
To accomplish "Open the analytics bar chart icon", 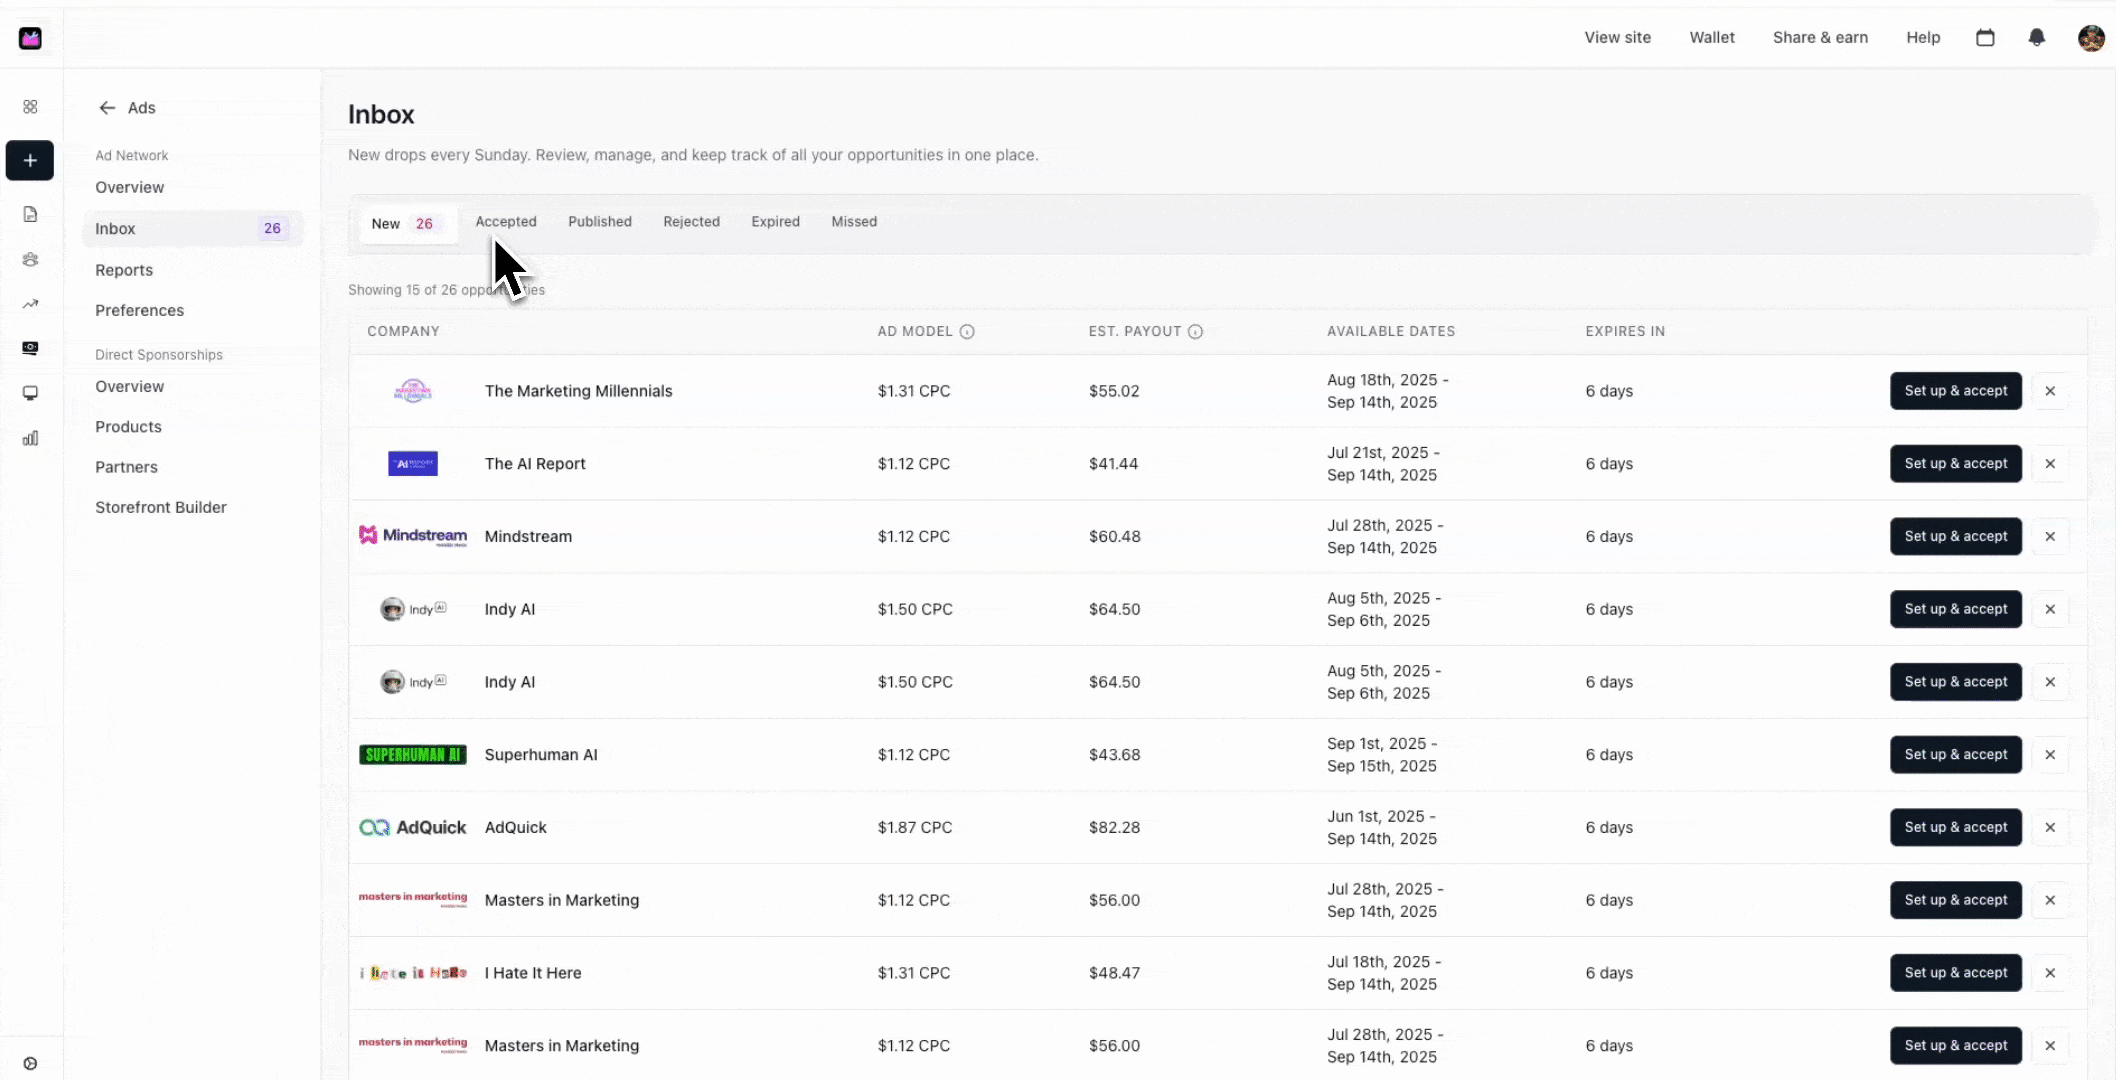I will 30,438.
